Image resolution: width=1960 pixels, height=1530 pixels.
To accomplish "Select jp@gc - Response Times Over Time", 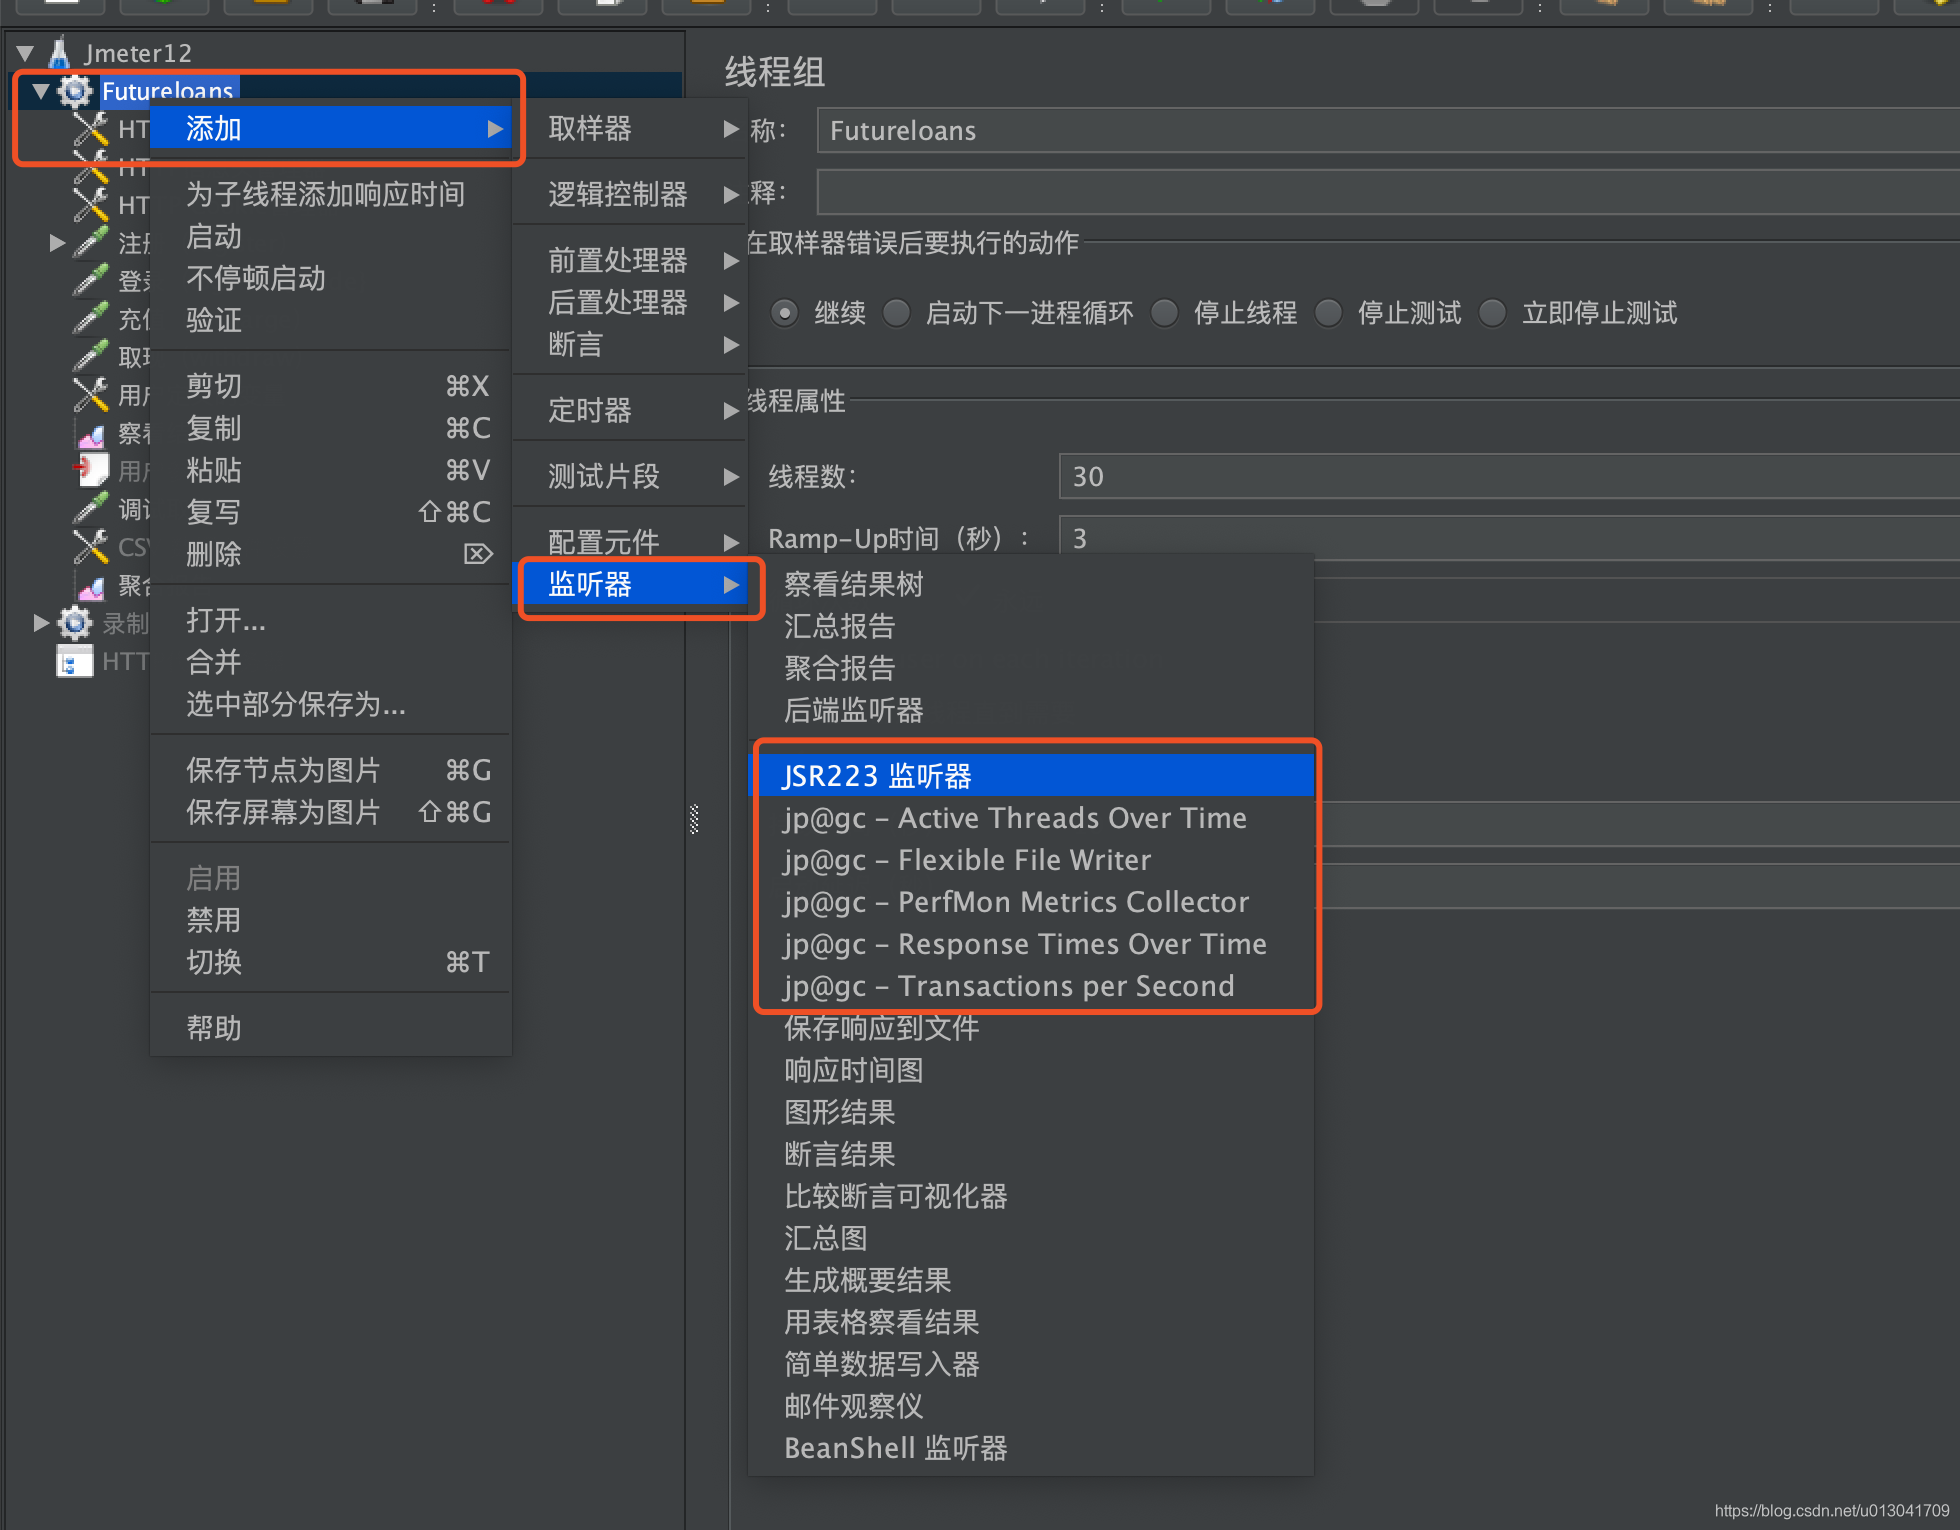I will point(1031,944).
